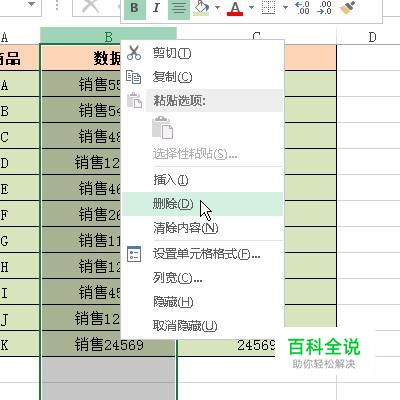The image size is (400, 400).
Task: Click the header cell starting with 数据
Action: [81, 58]
